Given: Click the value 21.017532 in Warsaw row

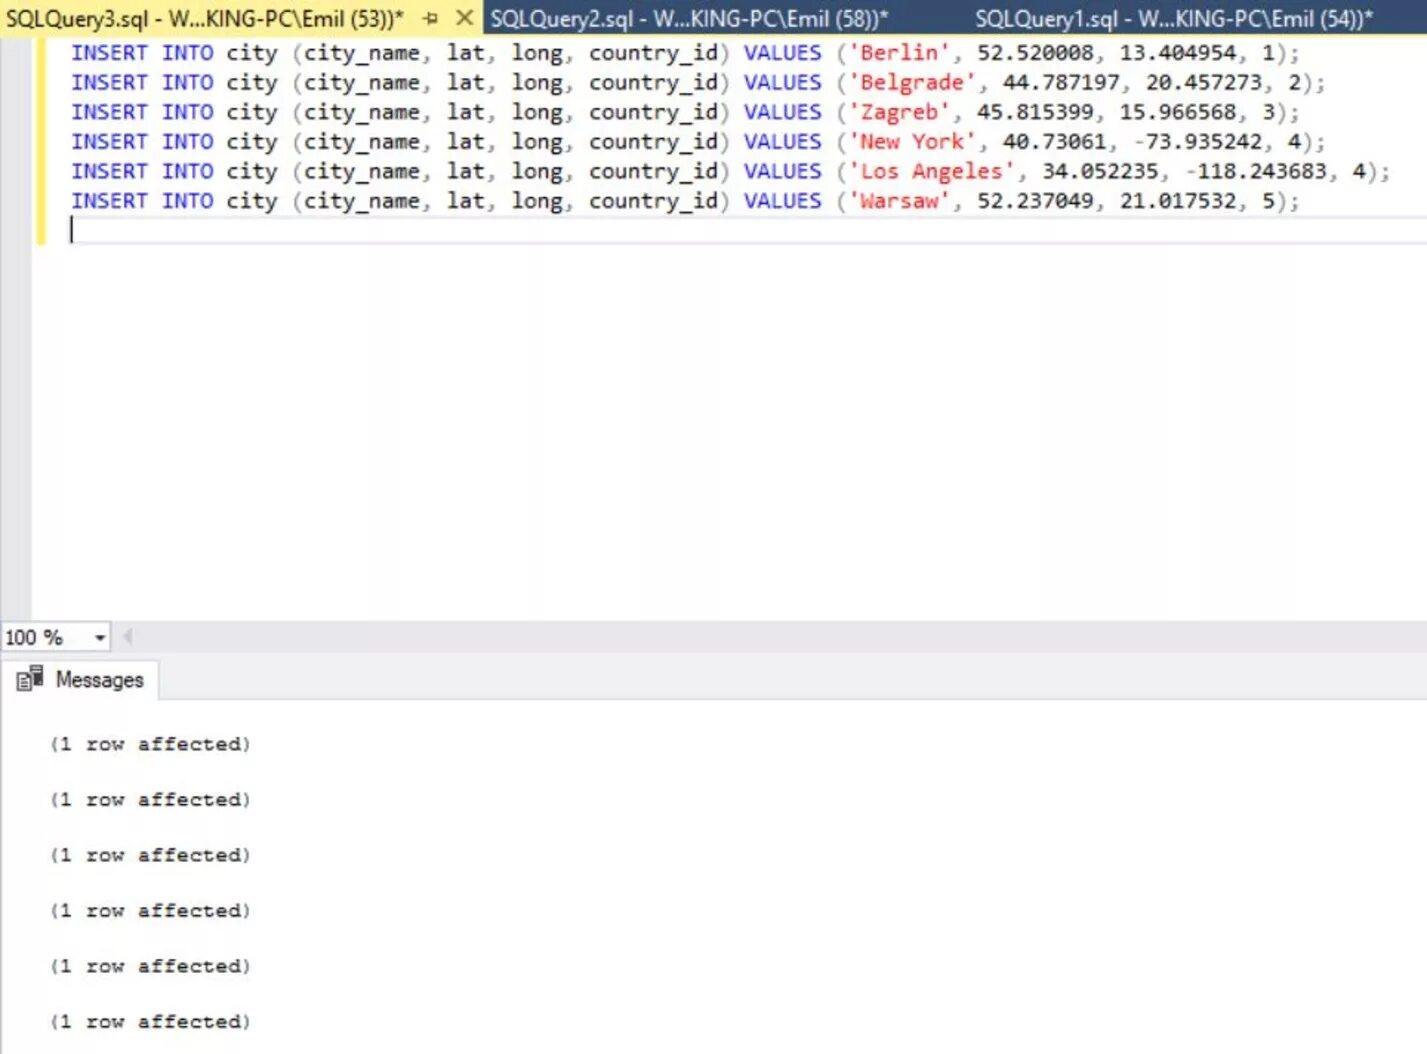Looking at the screenshot, I should 1178,201.
